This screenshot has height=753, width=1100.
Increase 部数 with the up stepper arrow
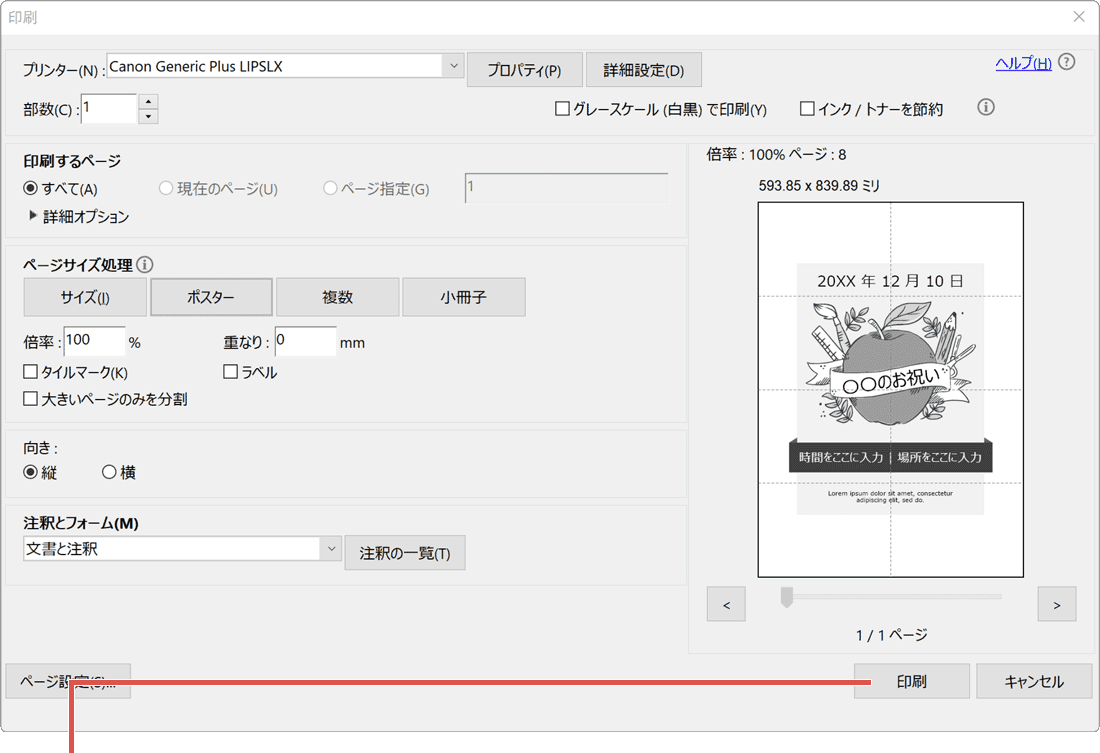click(148, 101)
